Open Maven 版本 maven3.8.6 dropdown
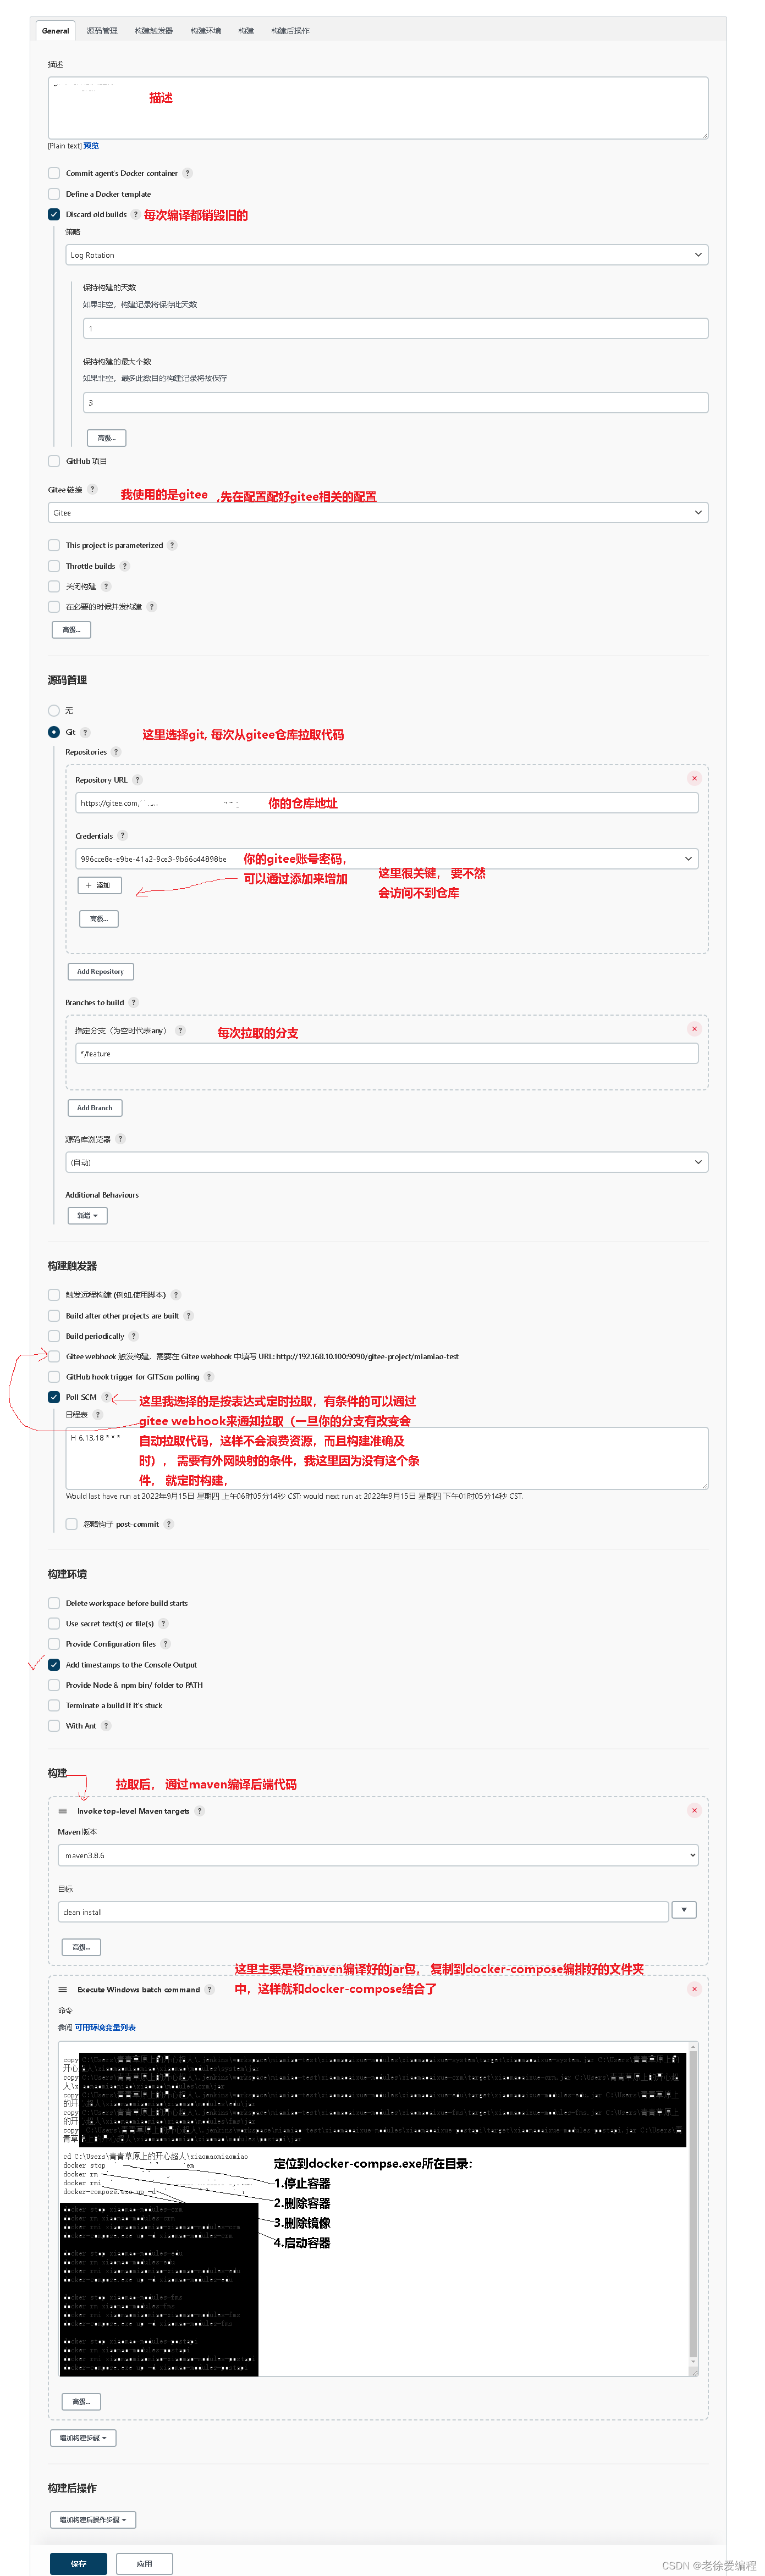Image resolution: width=765 pixels, height=2576 pixels. 378,1855
